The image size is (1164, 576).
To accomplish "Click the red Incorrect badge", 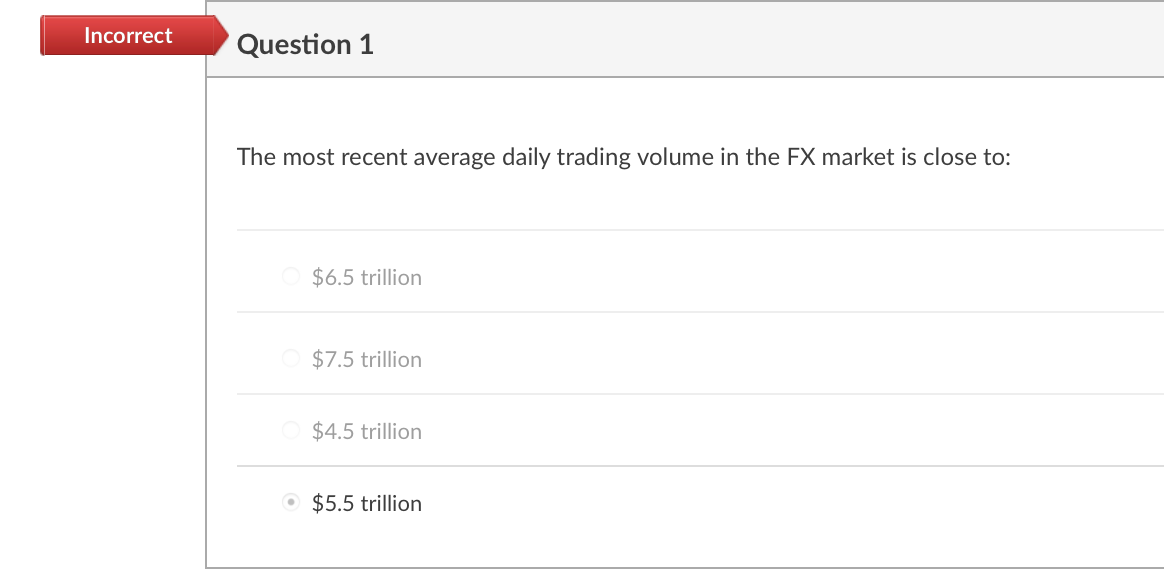I will point(128,35).
